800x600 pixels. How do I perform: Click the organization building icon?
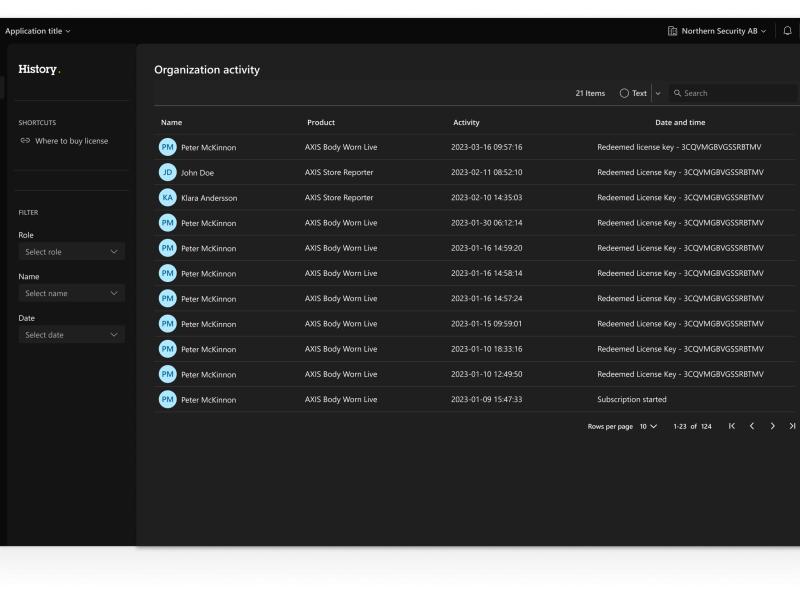pyautogui.click(x=672, y=31)
